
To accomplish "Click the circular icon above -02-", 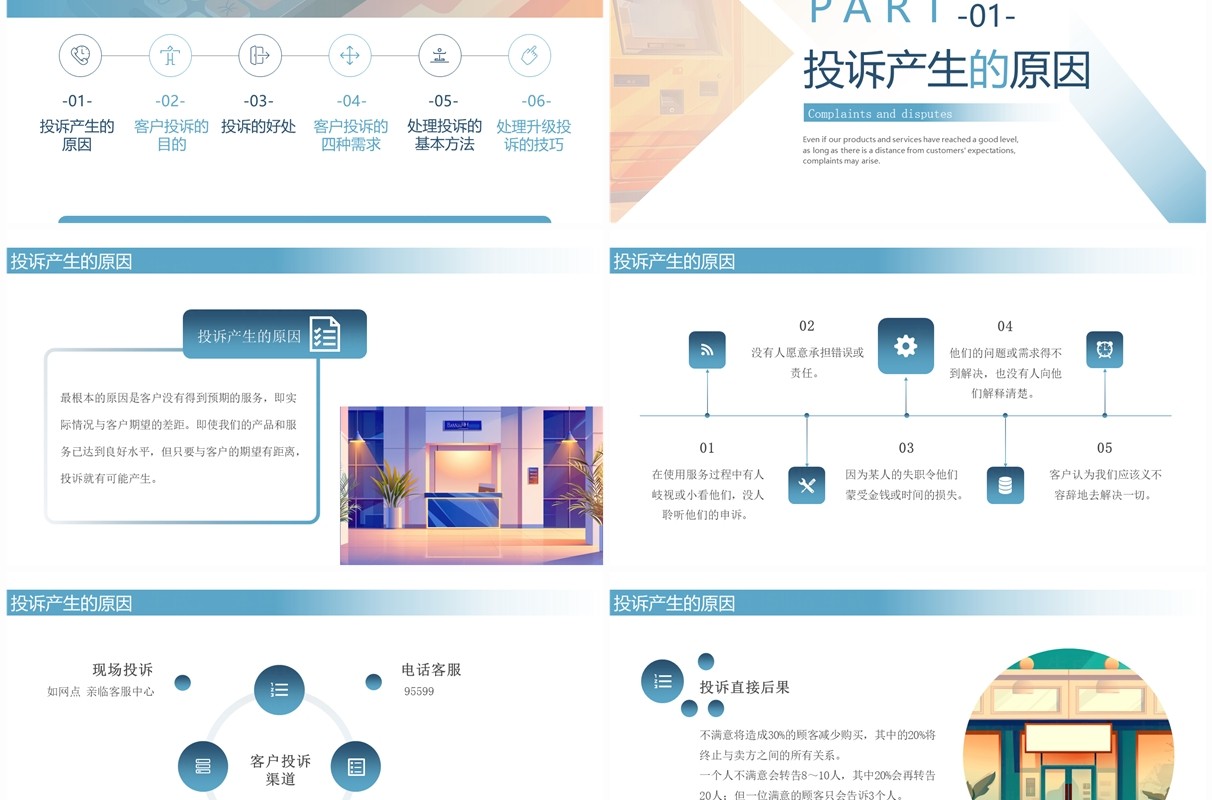I will point(170,55).
